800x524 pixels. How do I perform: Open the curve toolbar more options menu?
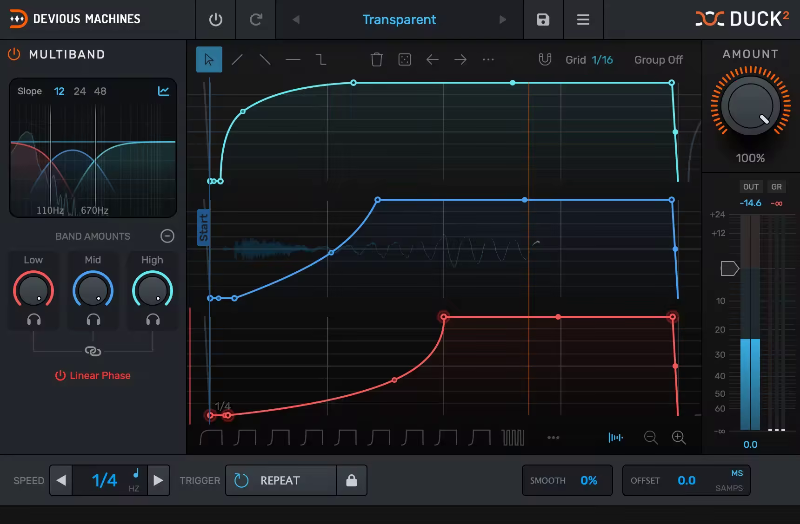(488, 59)
